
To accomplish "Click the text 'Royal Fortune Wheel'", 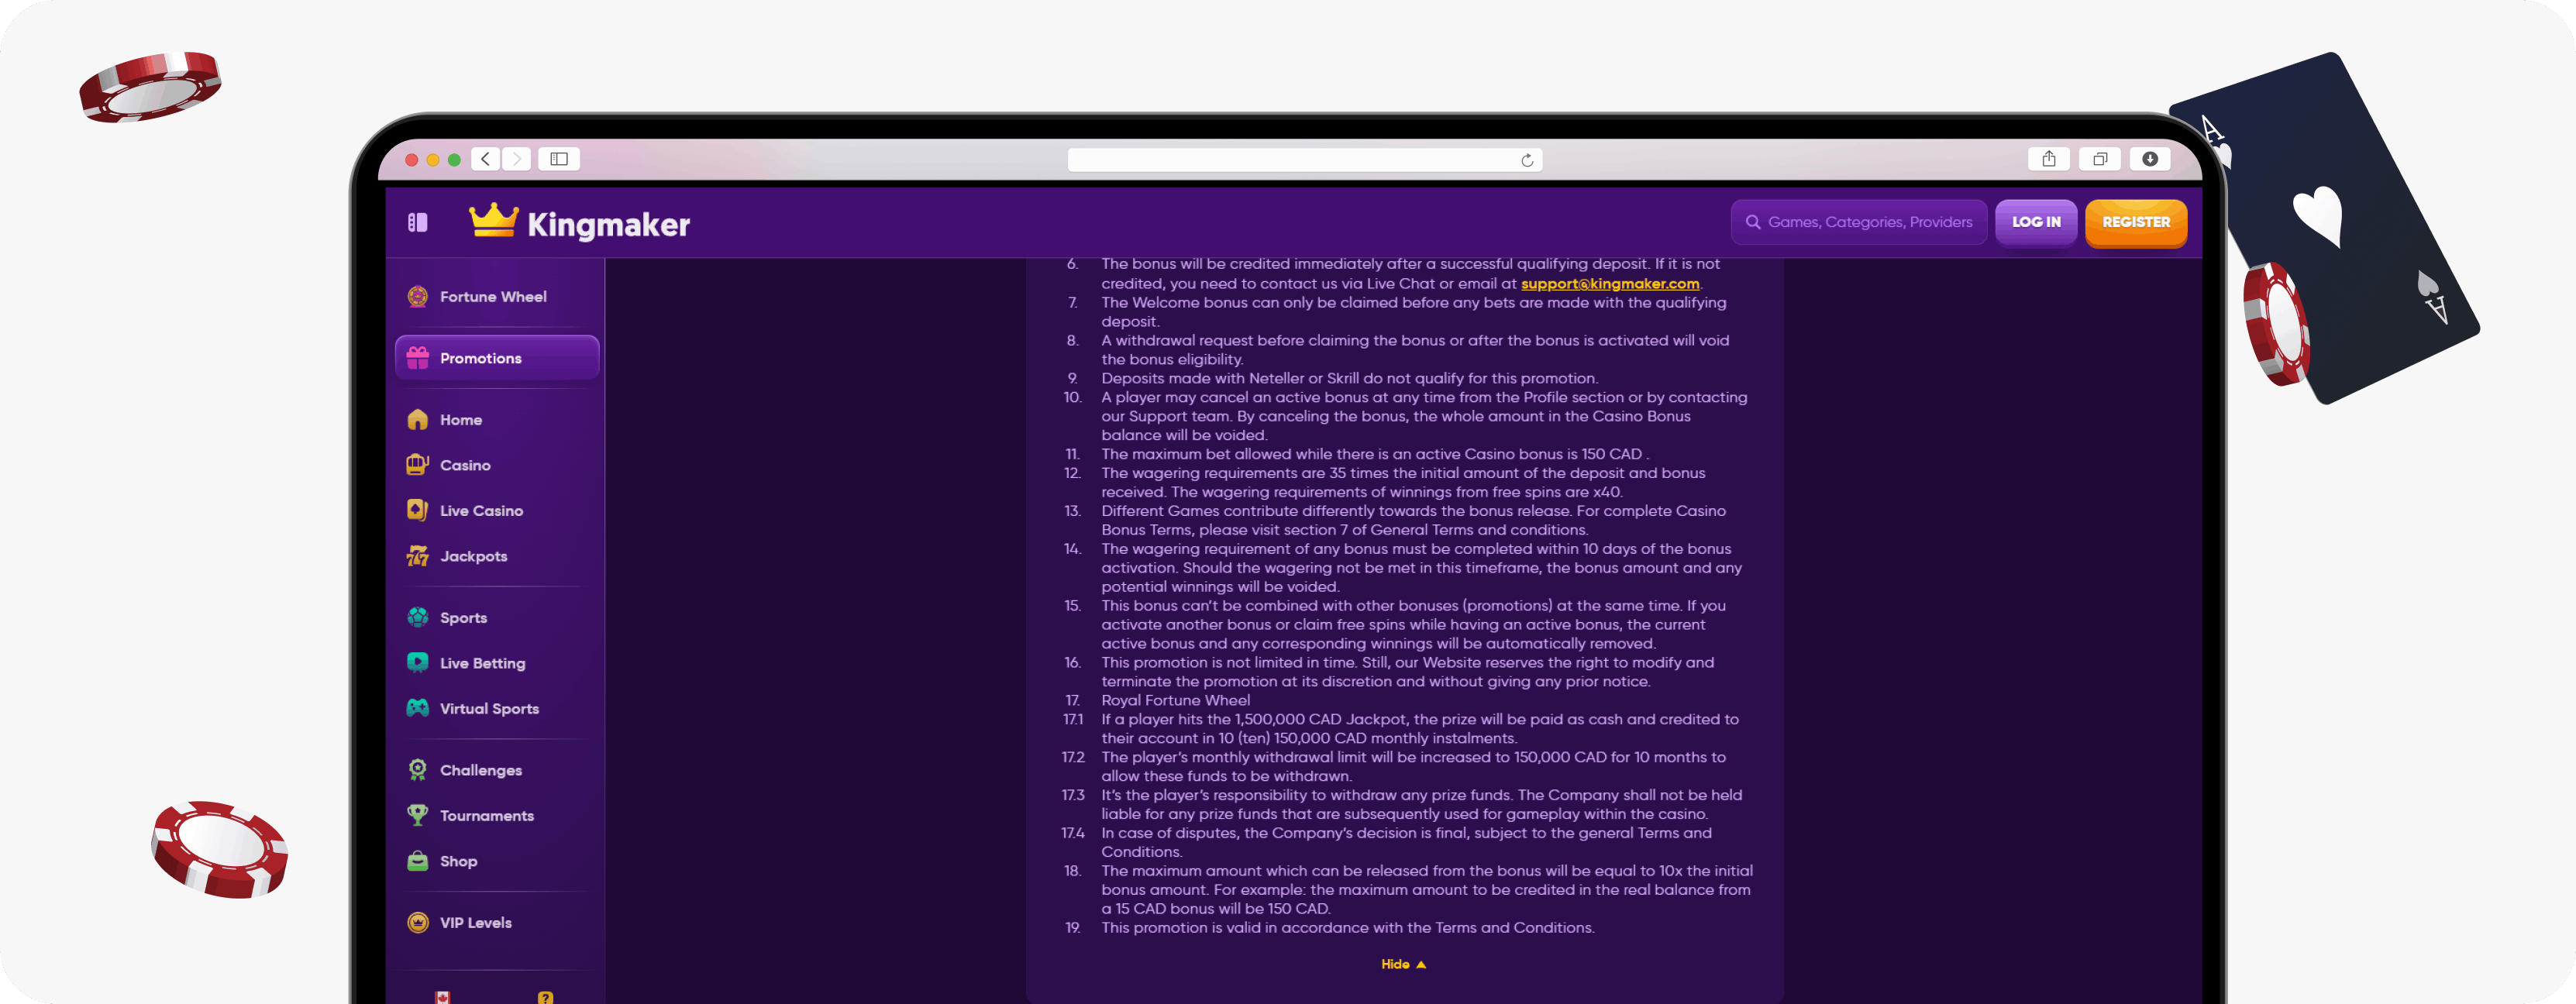I will tap(1175, 700).
